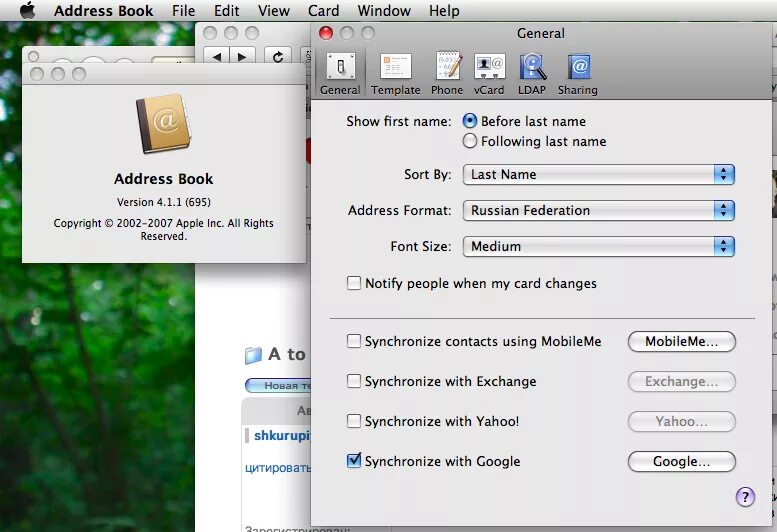Click the purple Help question mark button
Viewport: 777px width, 532px height.
(745, 496)
